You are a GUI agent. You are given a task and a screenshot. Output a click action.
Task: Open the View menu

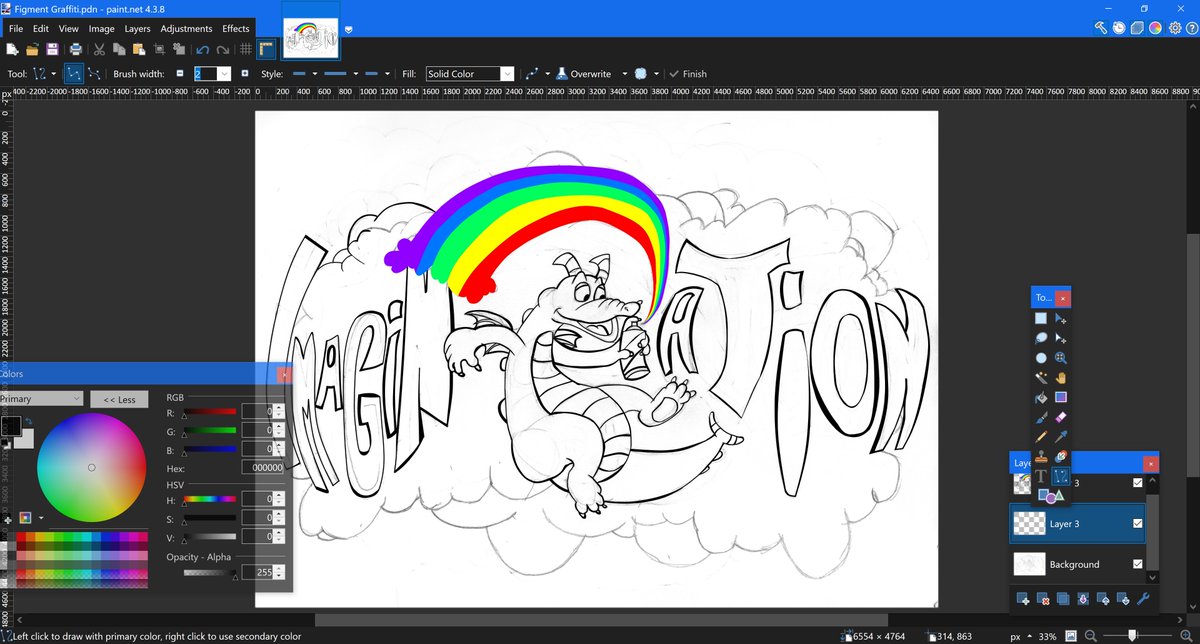(68, 28)
